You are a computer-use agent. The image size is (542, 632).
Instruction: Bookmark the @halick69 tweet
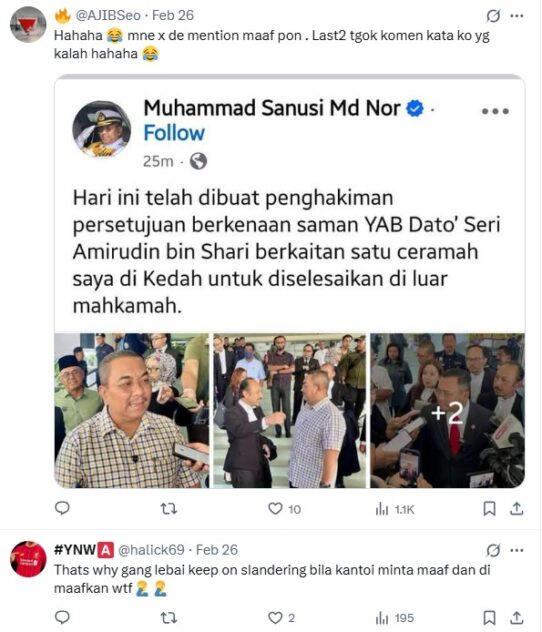[489, 617]
